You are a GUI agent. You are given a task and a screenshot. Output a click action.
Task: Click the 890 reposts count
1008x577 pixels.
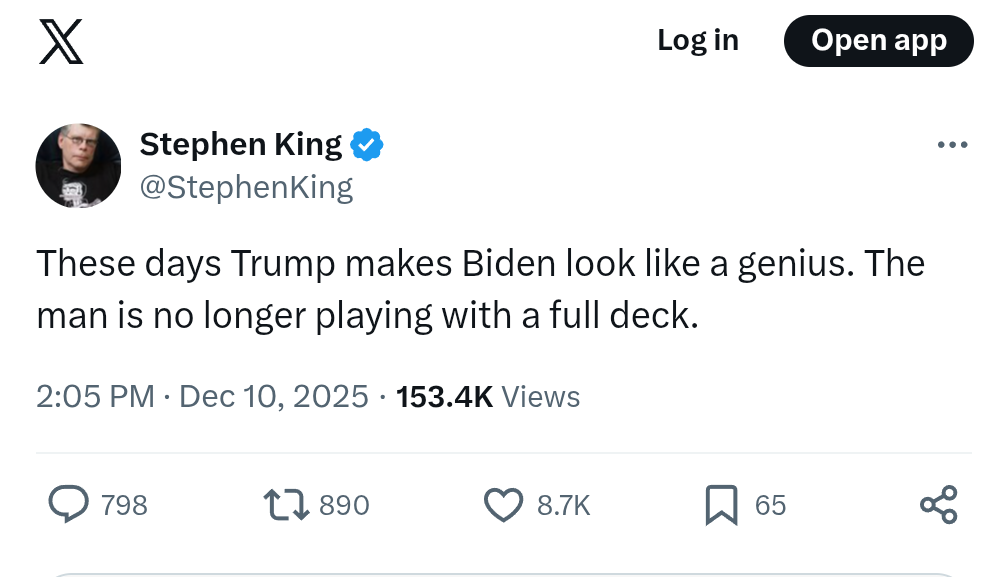pyautogui.click(x=344, y=505)
